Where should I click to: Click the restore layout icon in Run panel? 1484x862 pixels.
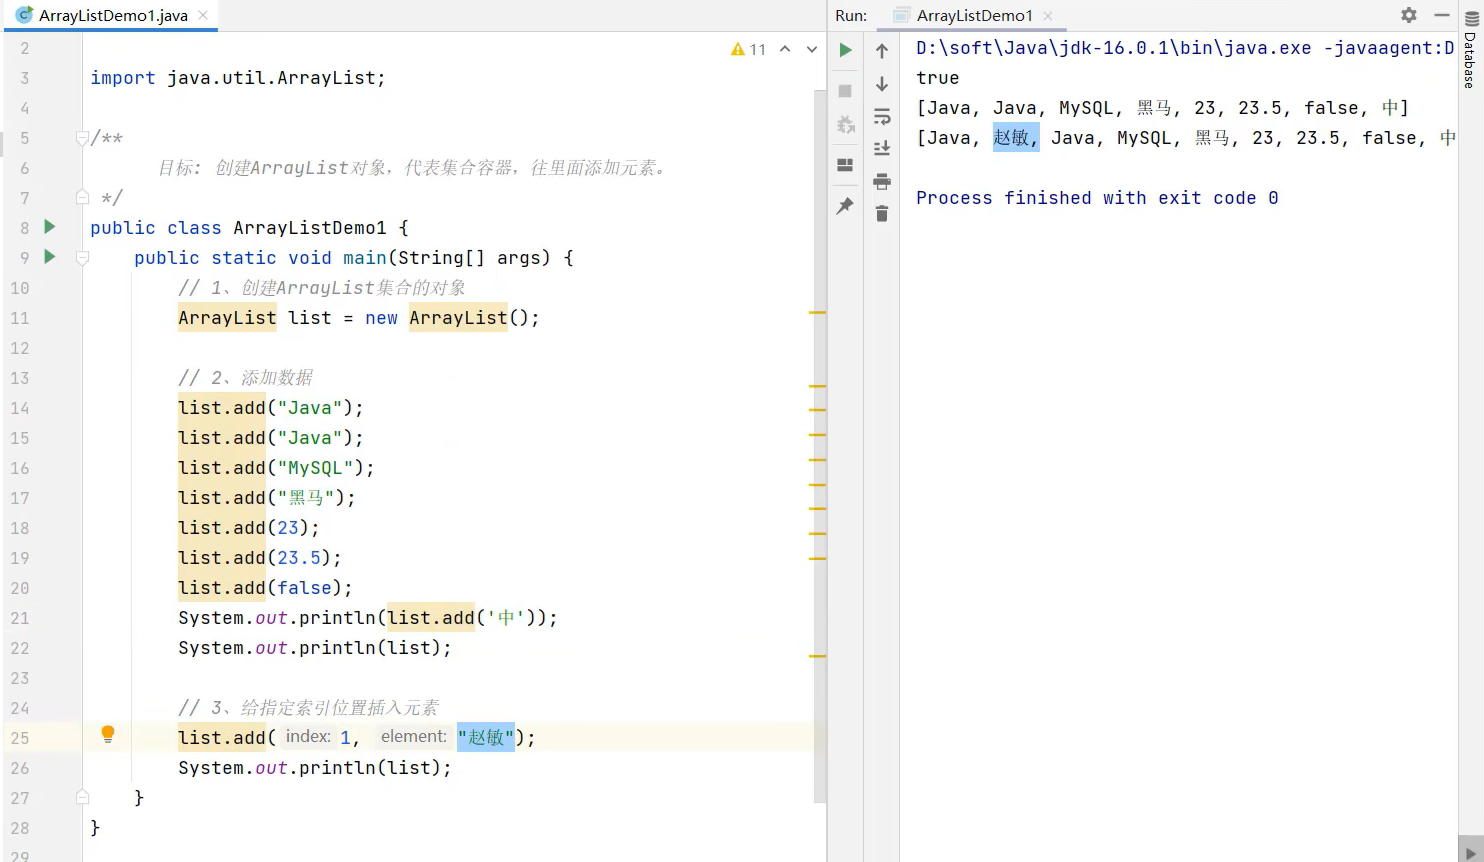tap(845, 165)
